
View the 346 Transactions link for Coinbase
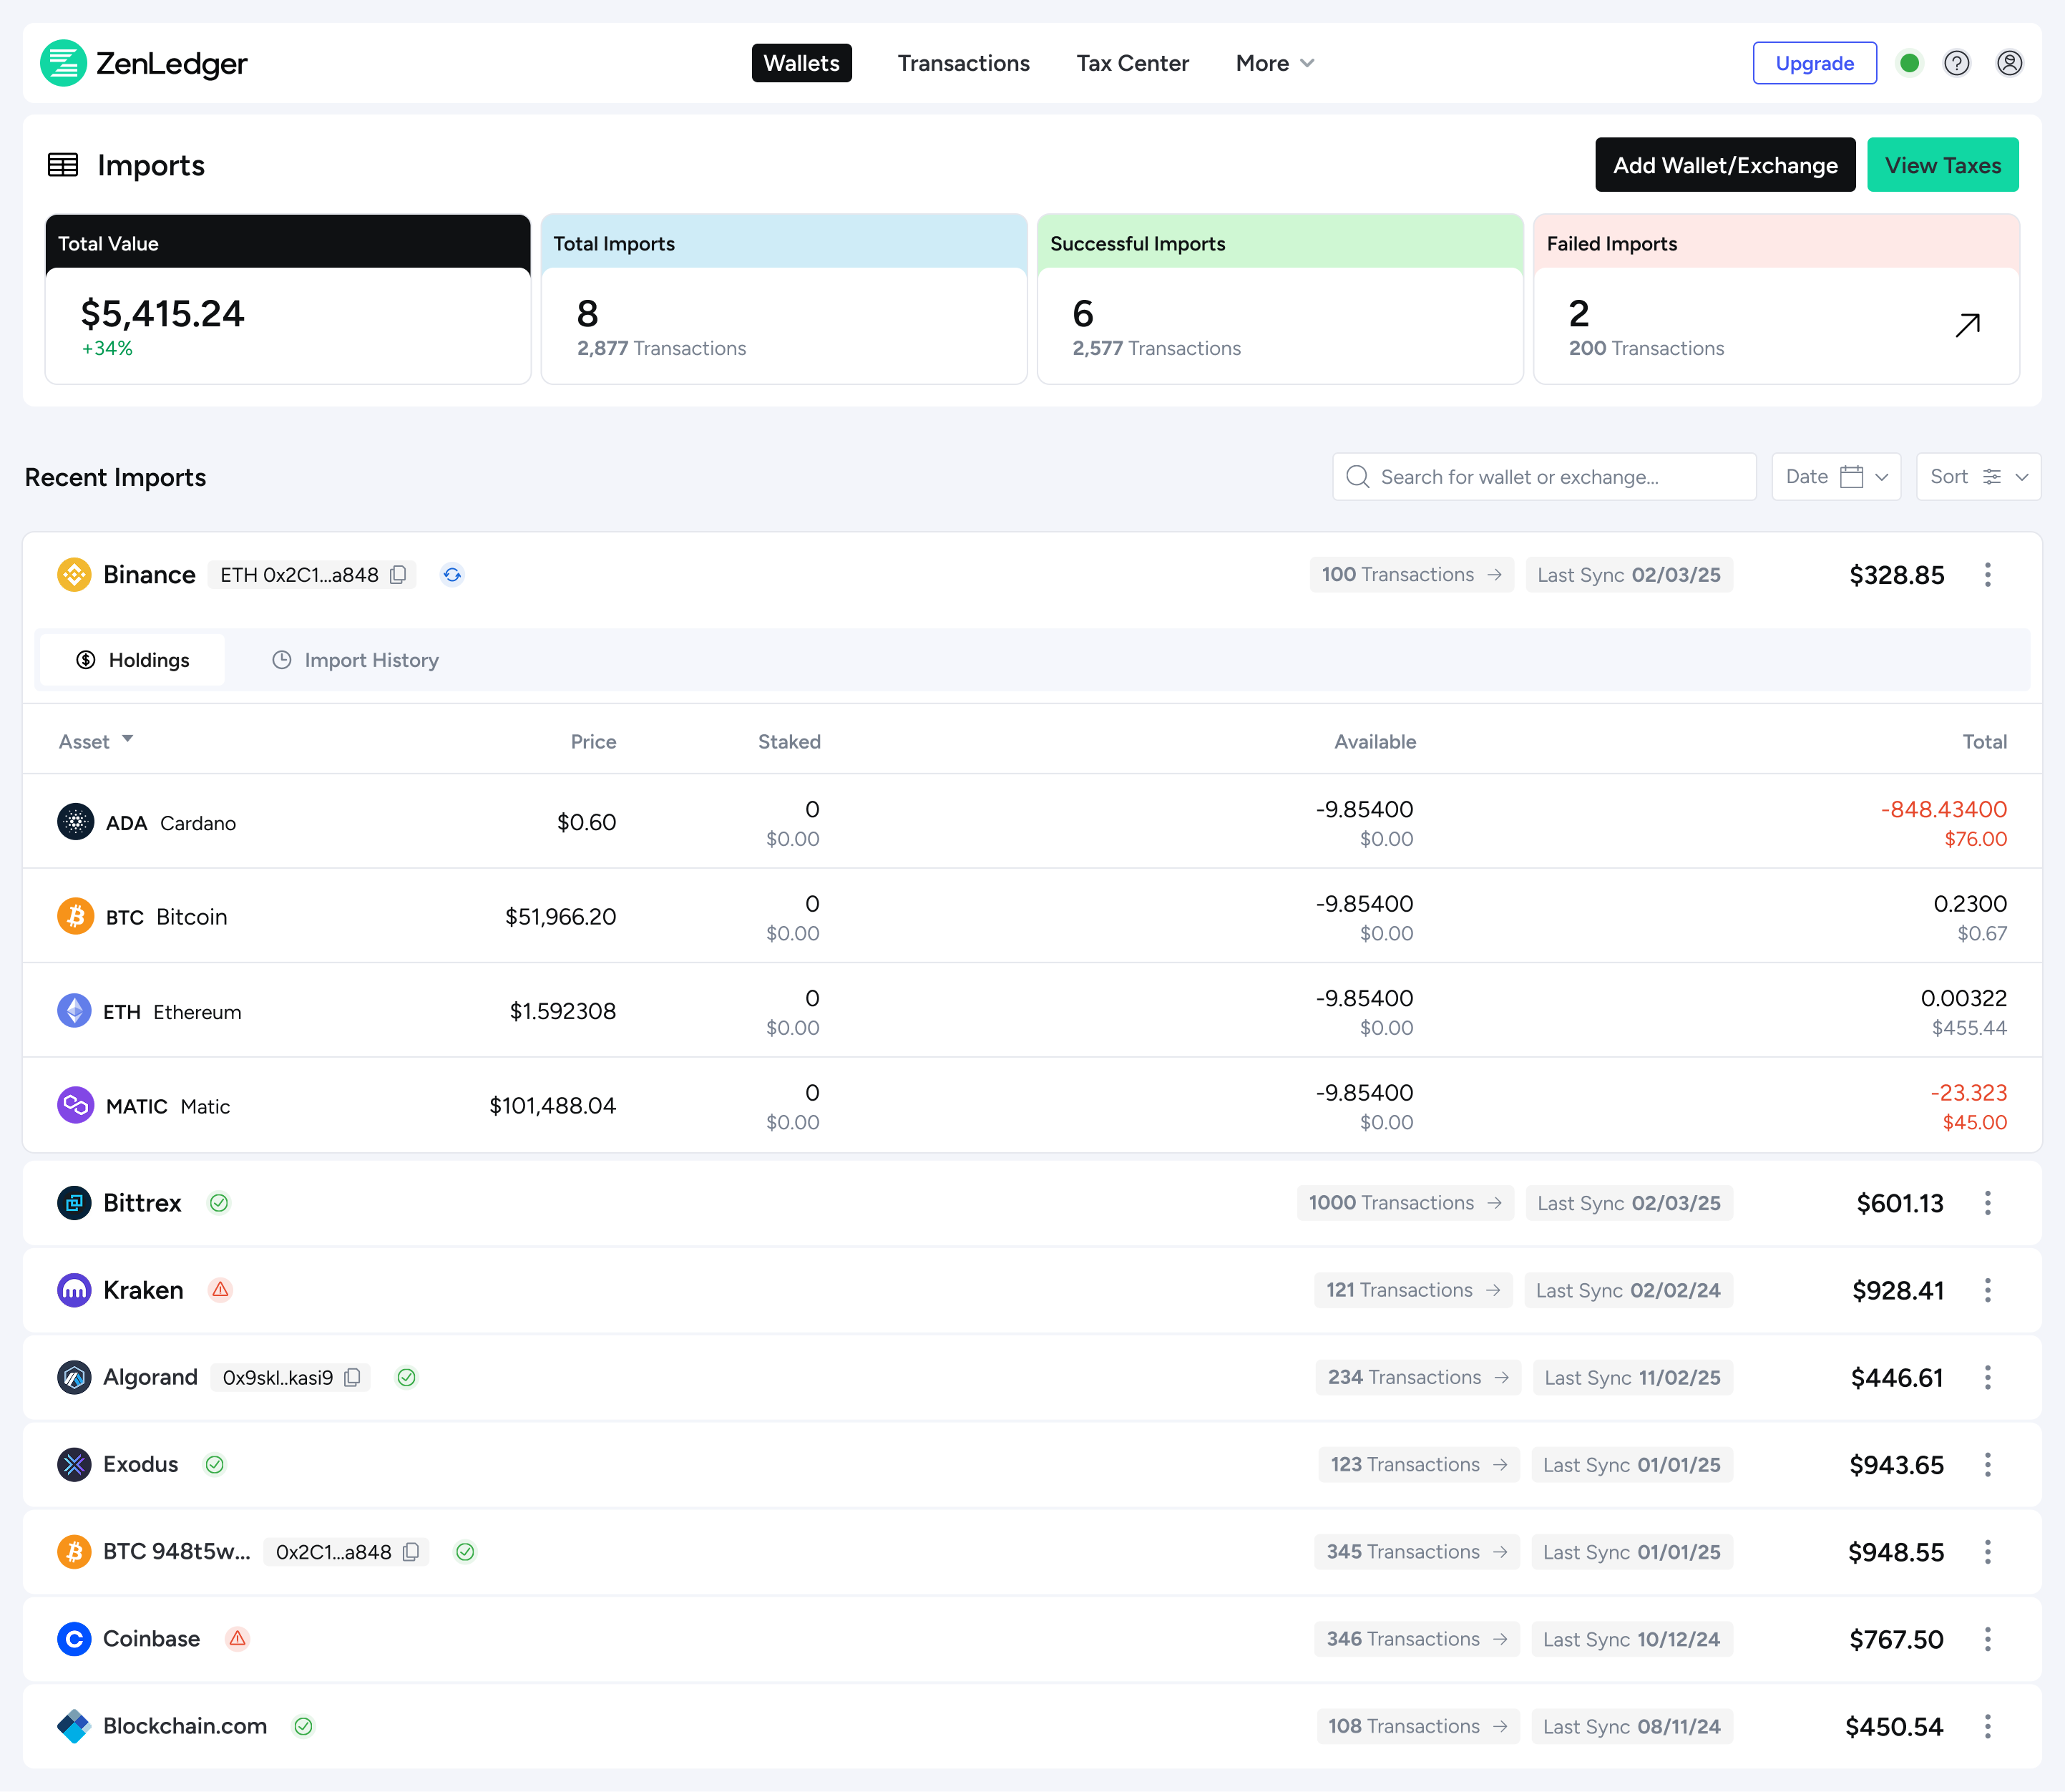(x=1415, y=1639)
